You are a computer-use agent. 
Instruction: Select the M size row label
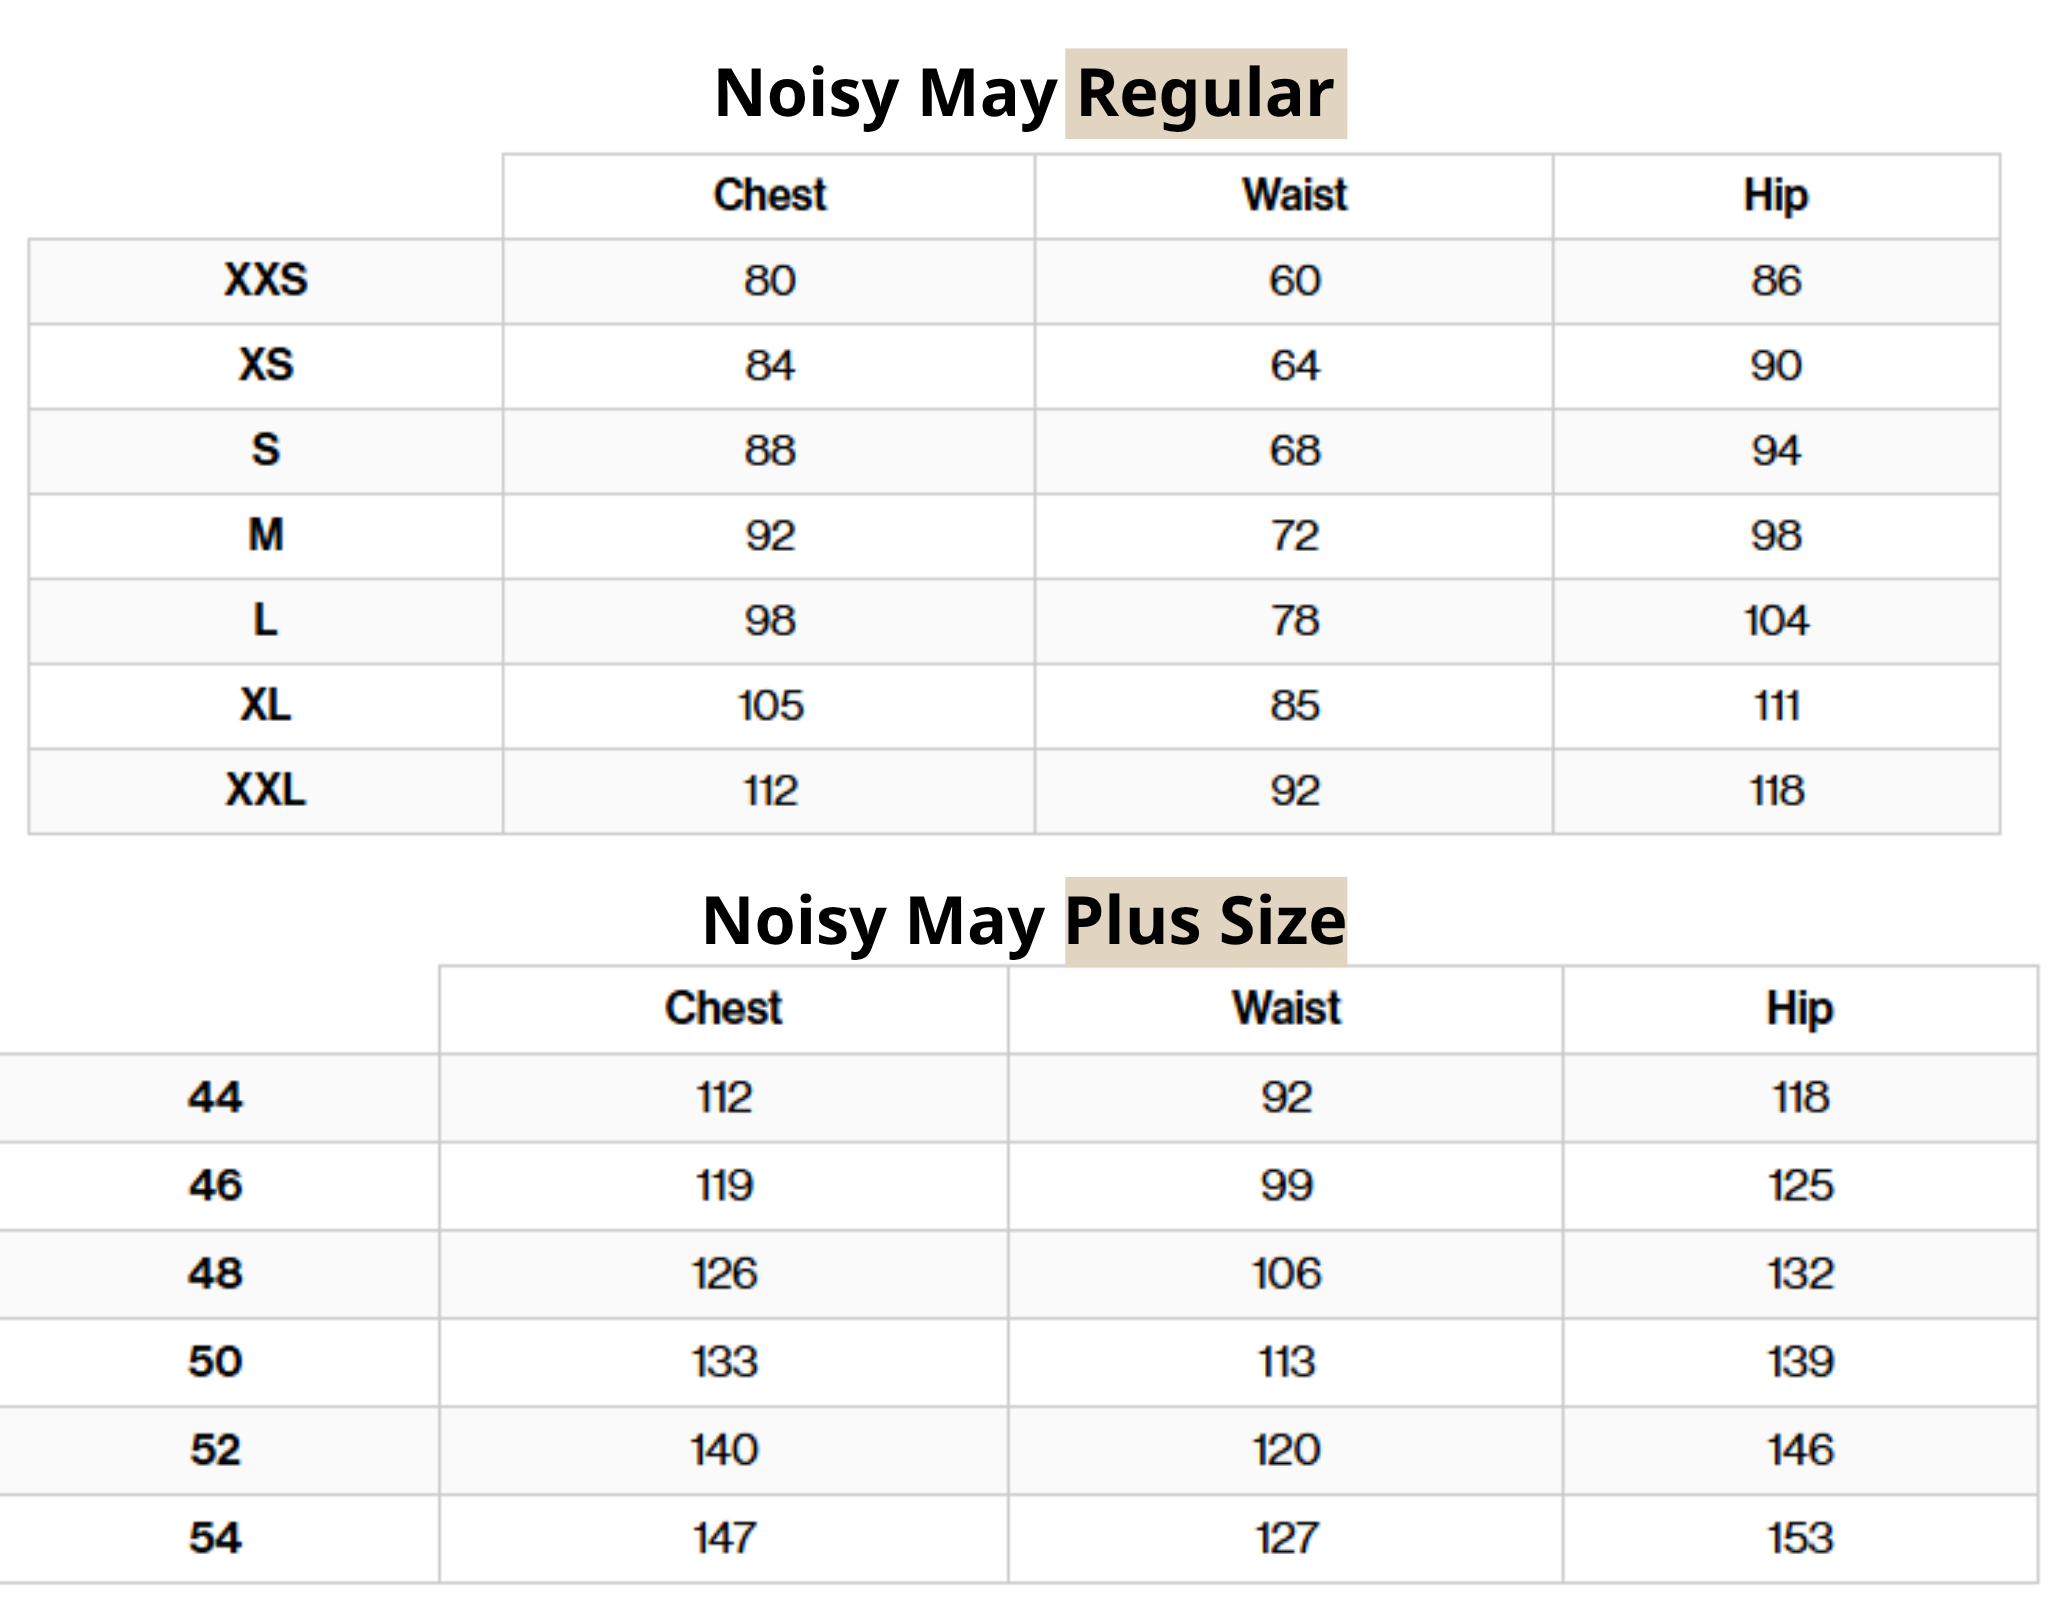[x=266, y=535]
